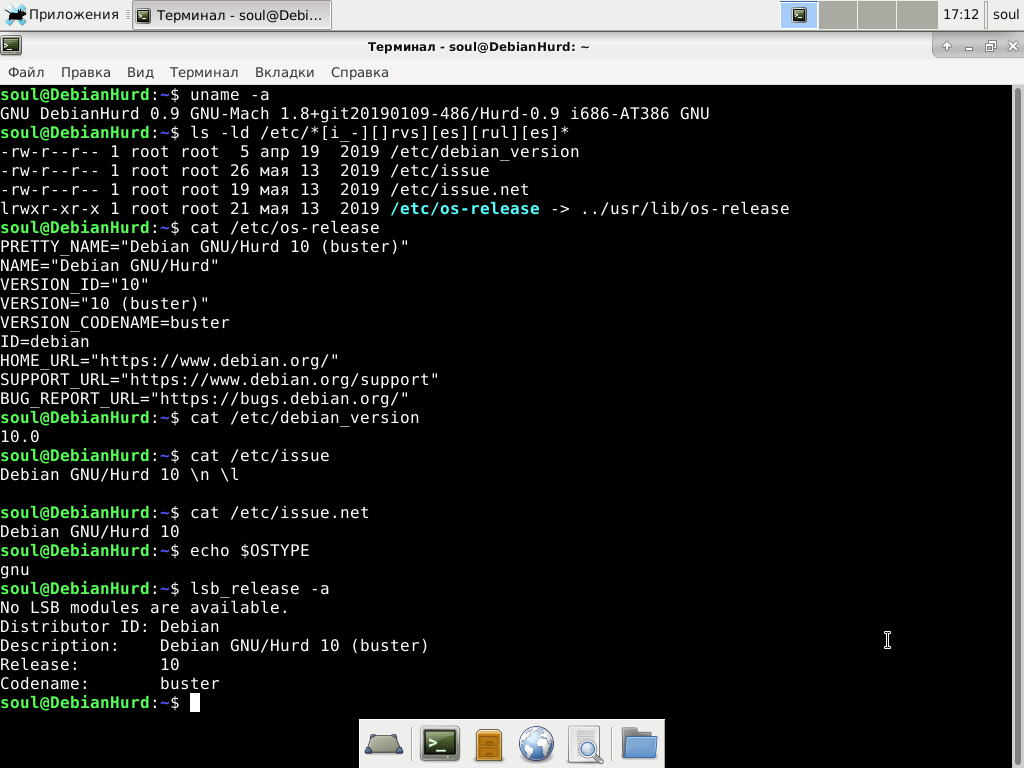Open the Приложения applications menu

[x=61, y=14]
